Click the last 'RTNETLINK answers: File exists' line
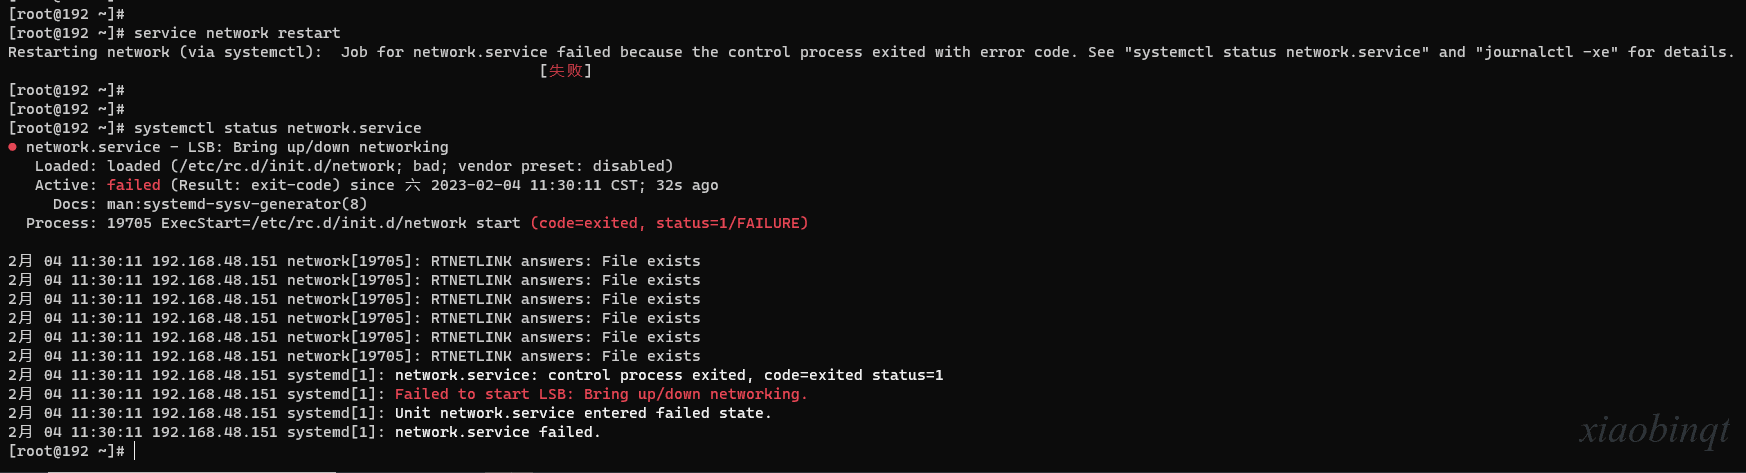Screen dimensions: 1746x473 tap(566, 356)
